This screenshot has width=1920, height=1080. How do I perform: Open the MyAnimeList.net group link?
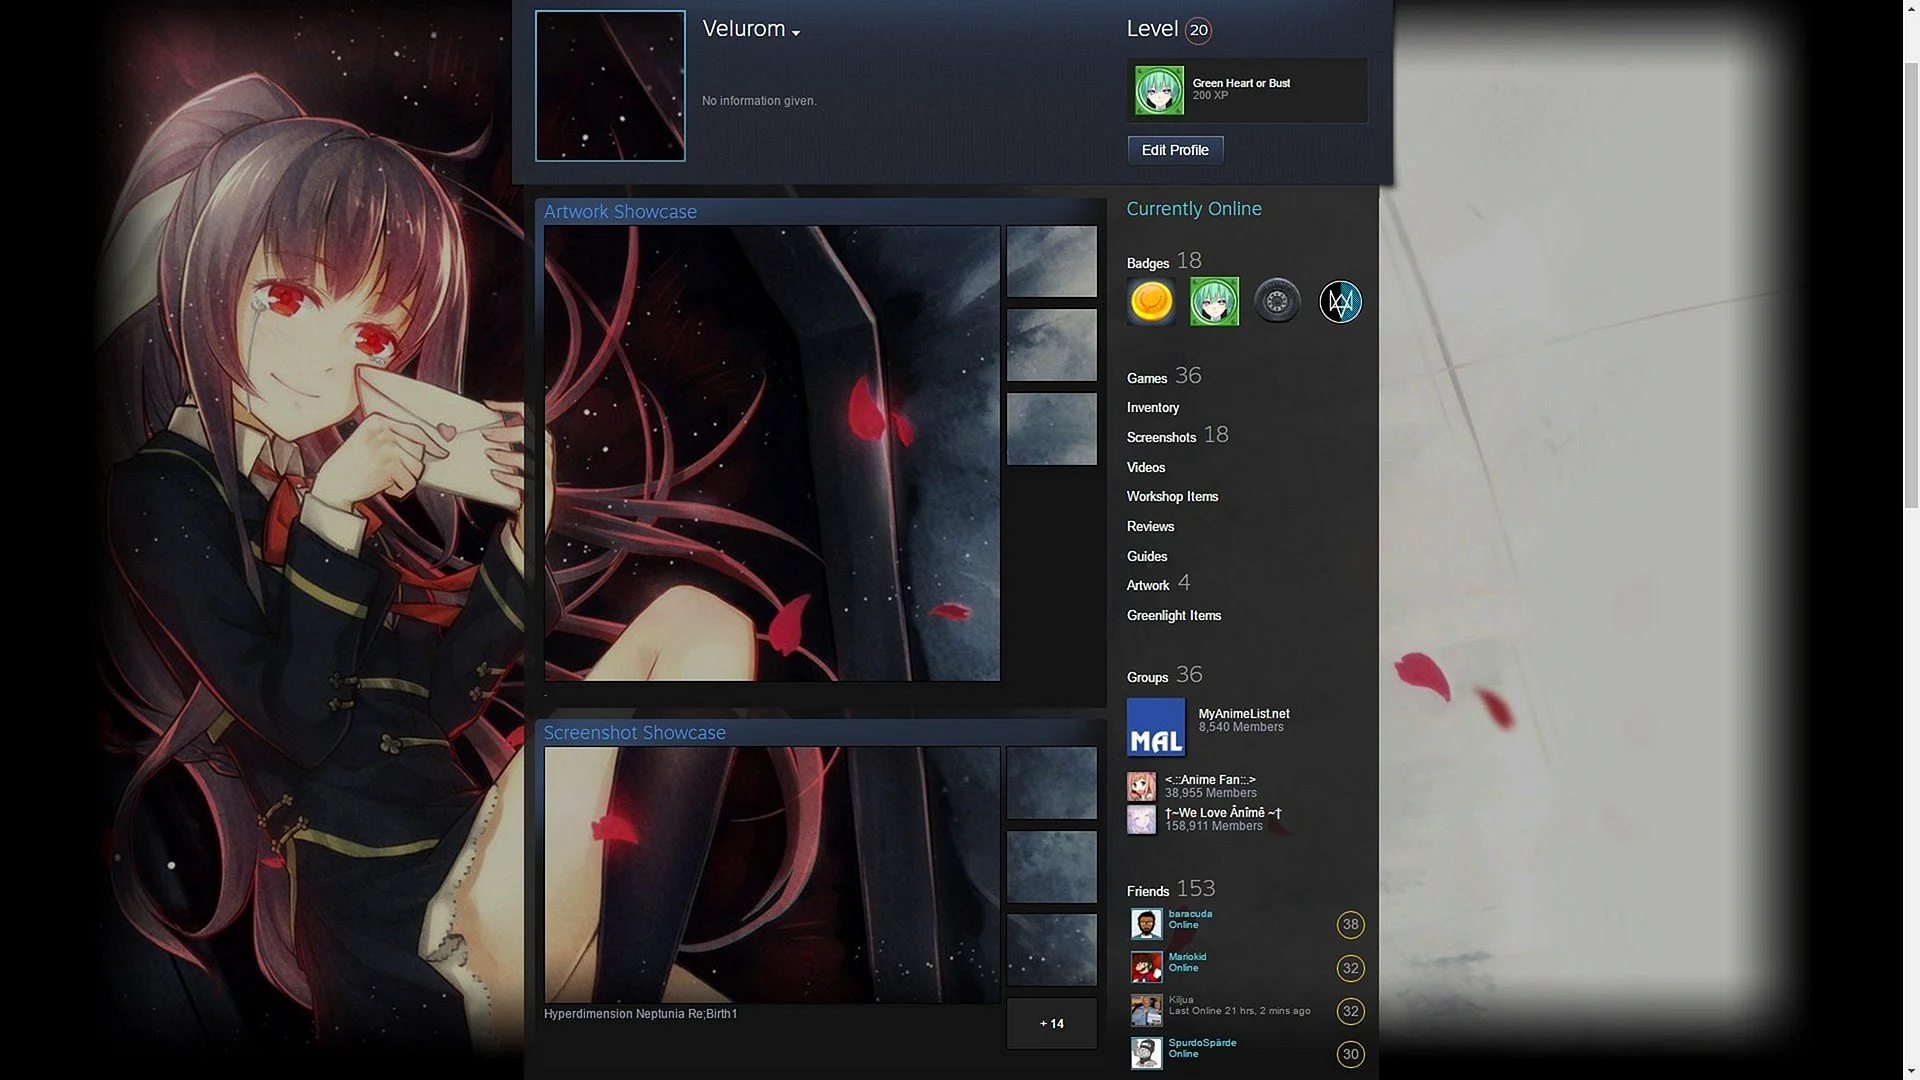pos(1244,714)
